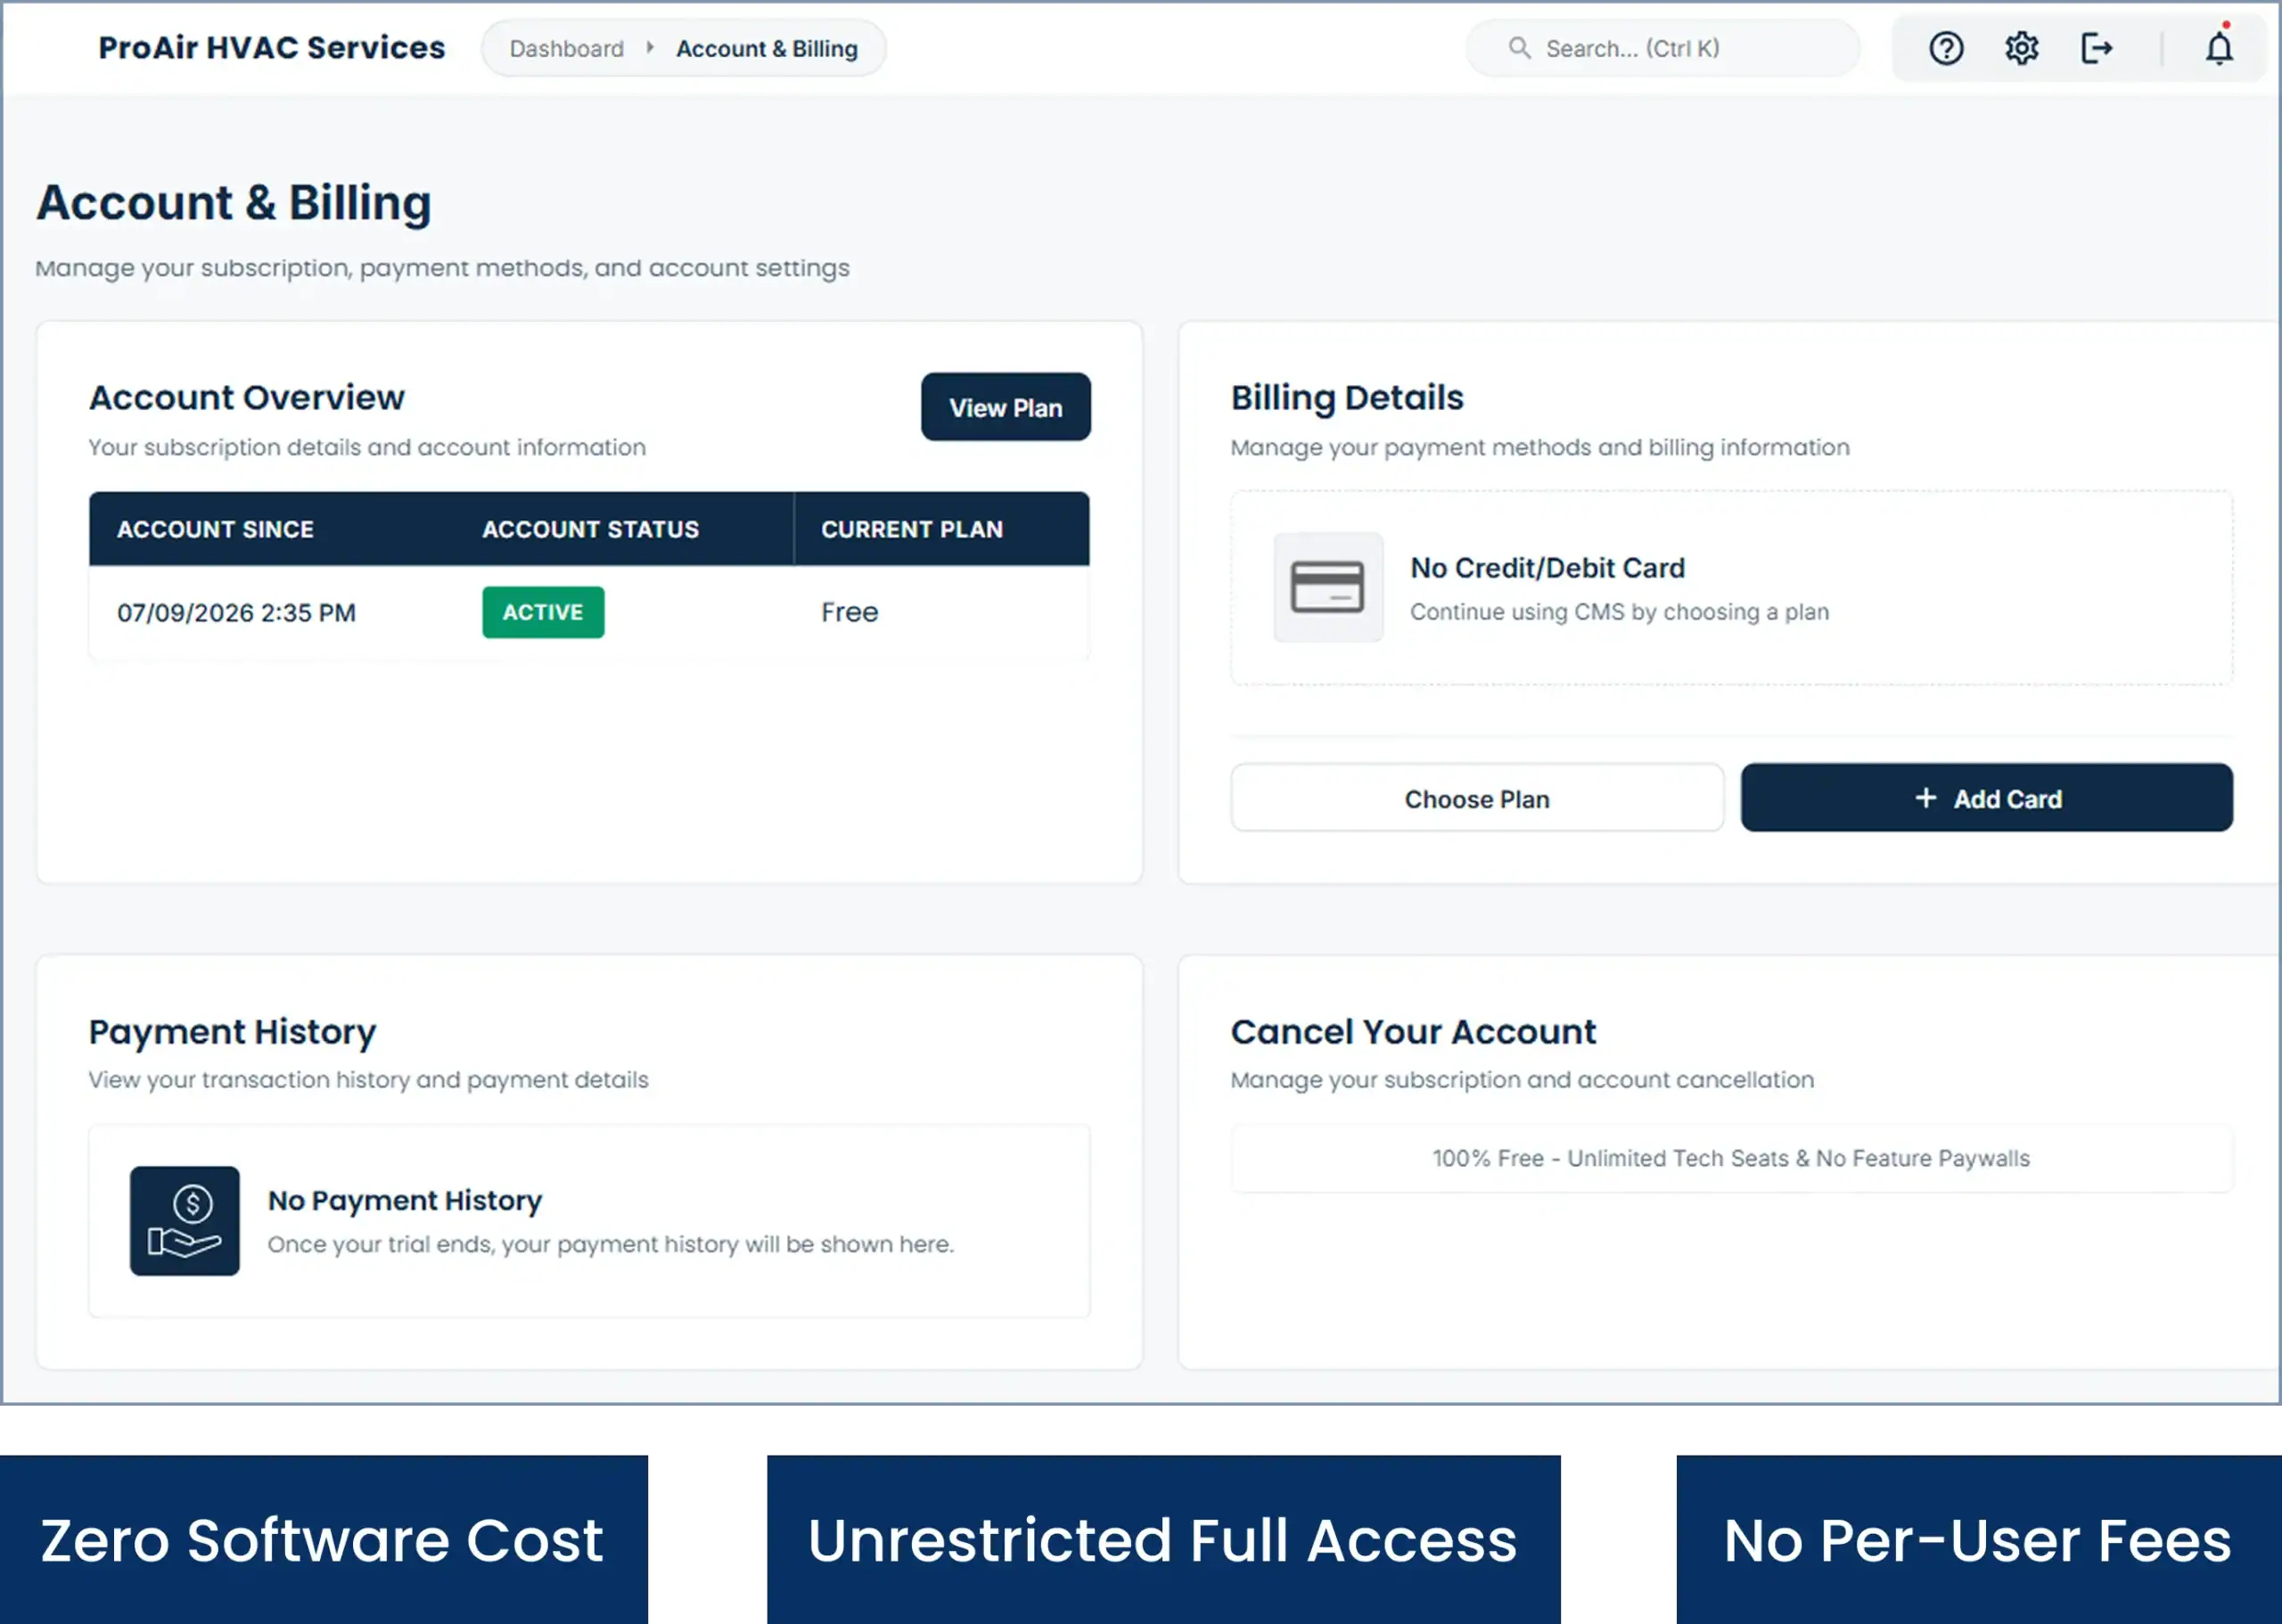This screenshot has width=2282, height=1624.
Task: Click the date 07/09/2026 2:35 PM
Action: click(236, 612)
